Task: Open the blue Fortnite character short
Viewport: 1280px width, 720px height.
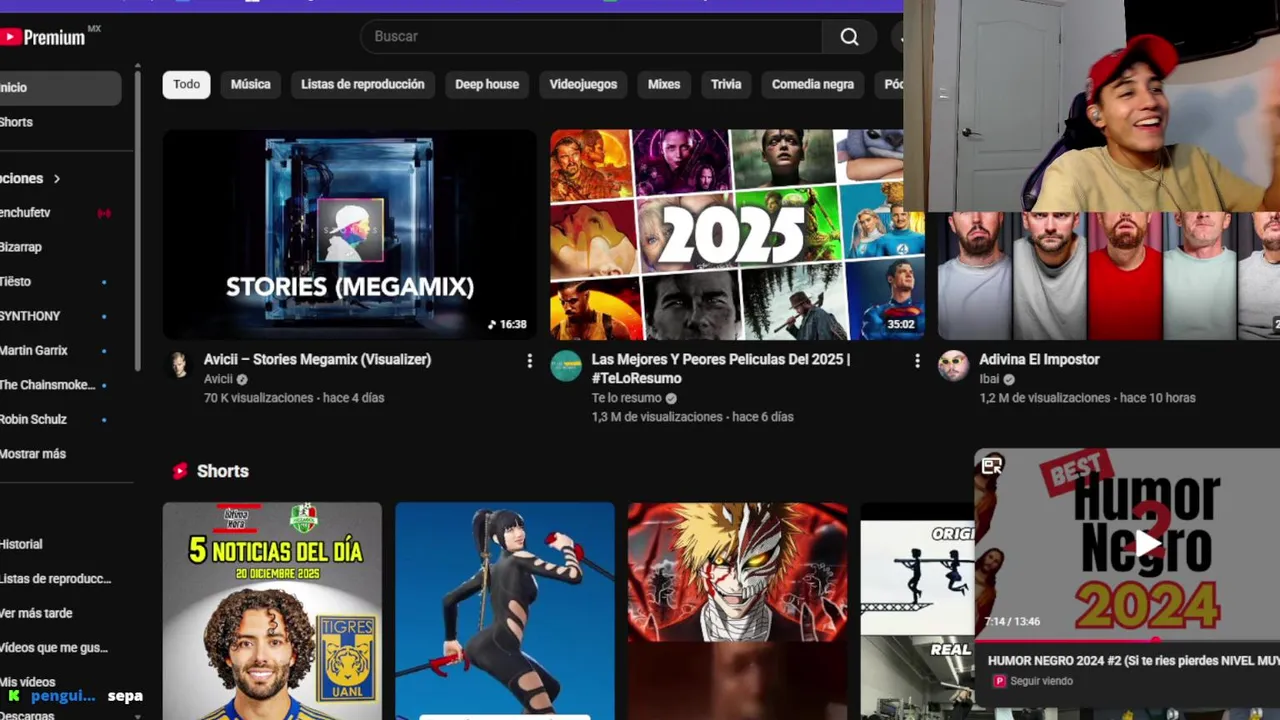Action: coord(505,611)
